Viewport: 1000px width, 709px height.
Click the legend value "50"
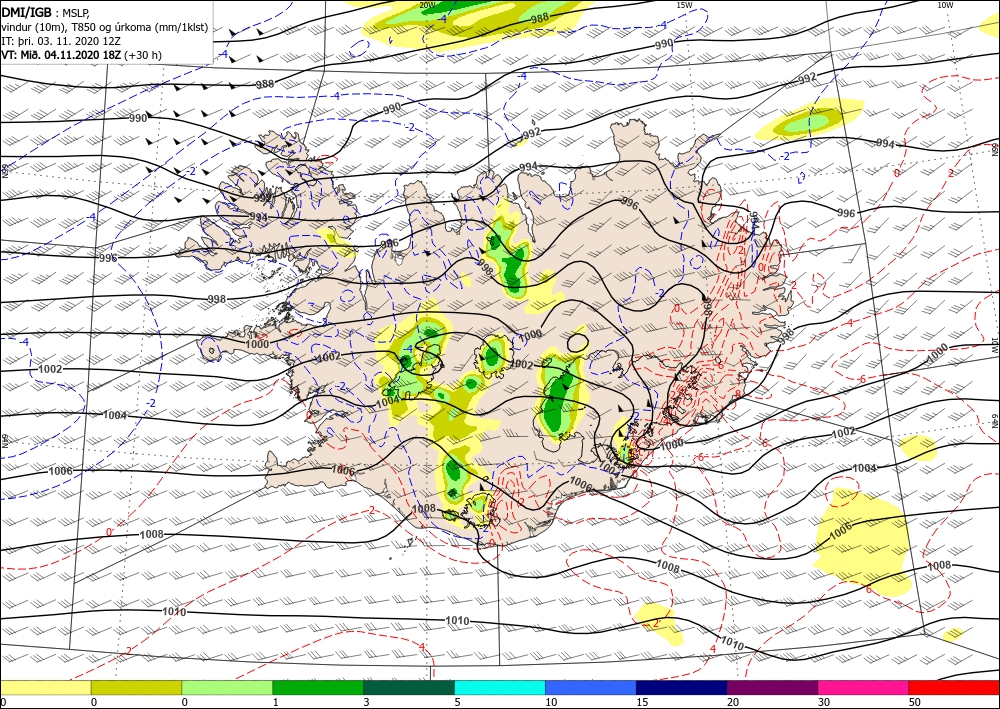[915, 703]
